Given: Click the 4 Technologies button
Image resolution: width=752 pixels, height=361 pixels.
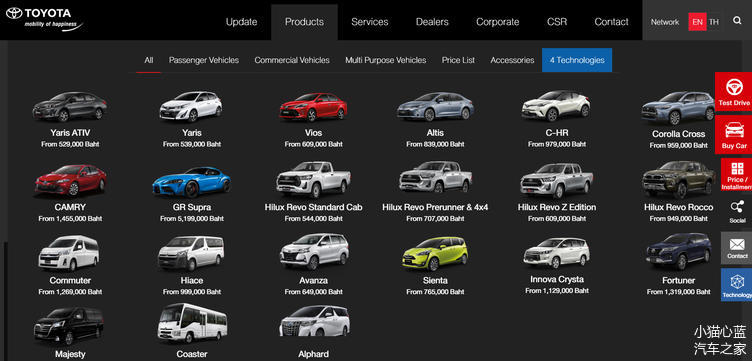Looking at the screenshot, I should coord(577,60).
